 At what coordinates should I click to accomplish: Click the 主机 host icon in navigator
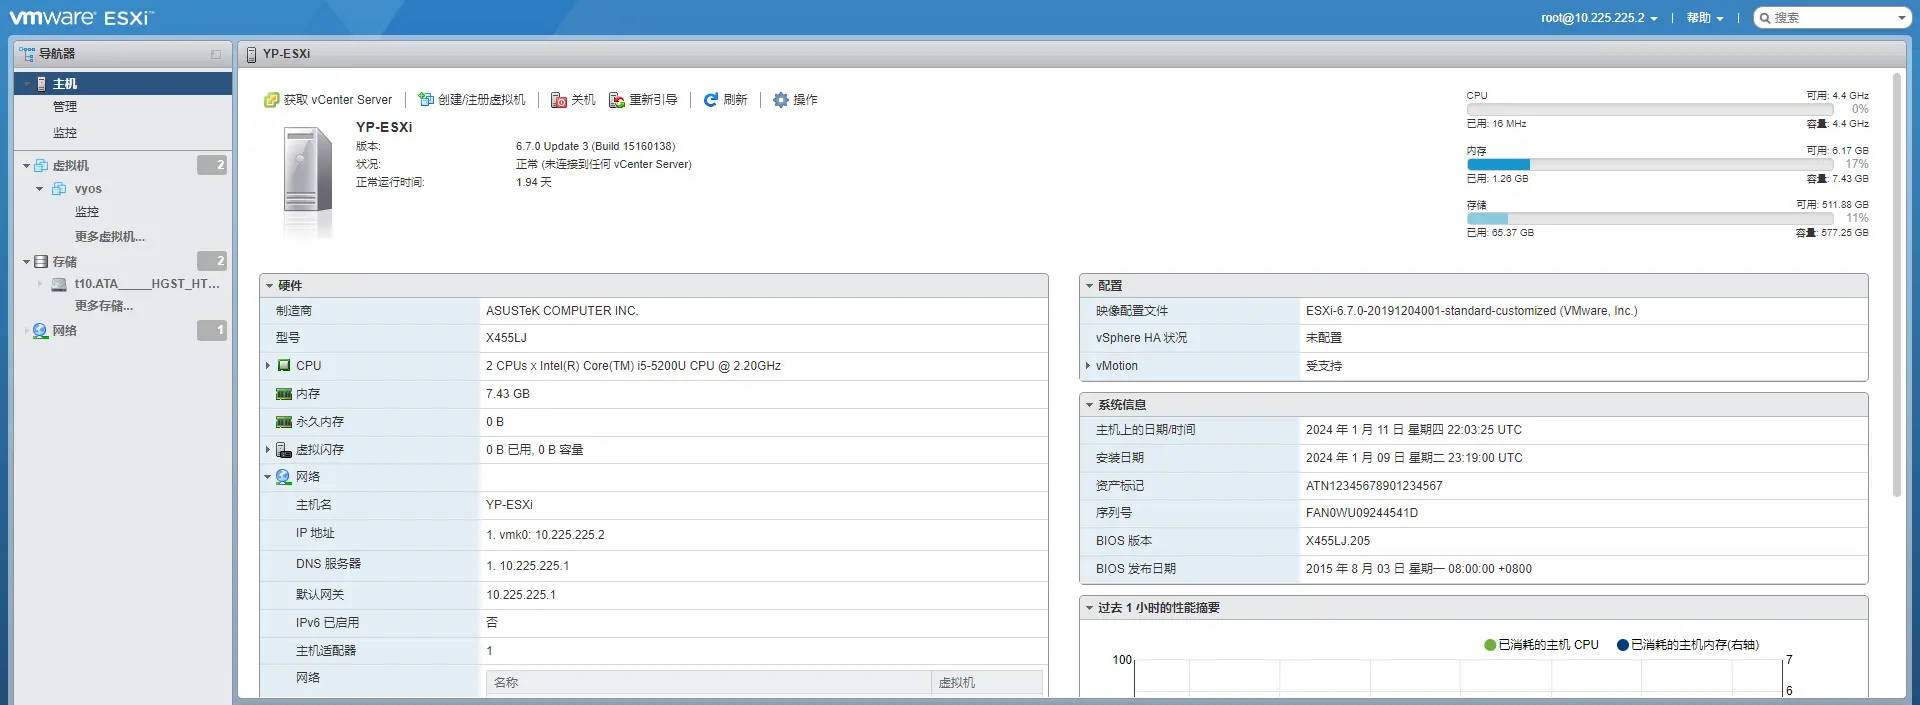[41, 84]
